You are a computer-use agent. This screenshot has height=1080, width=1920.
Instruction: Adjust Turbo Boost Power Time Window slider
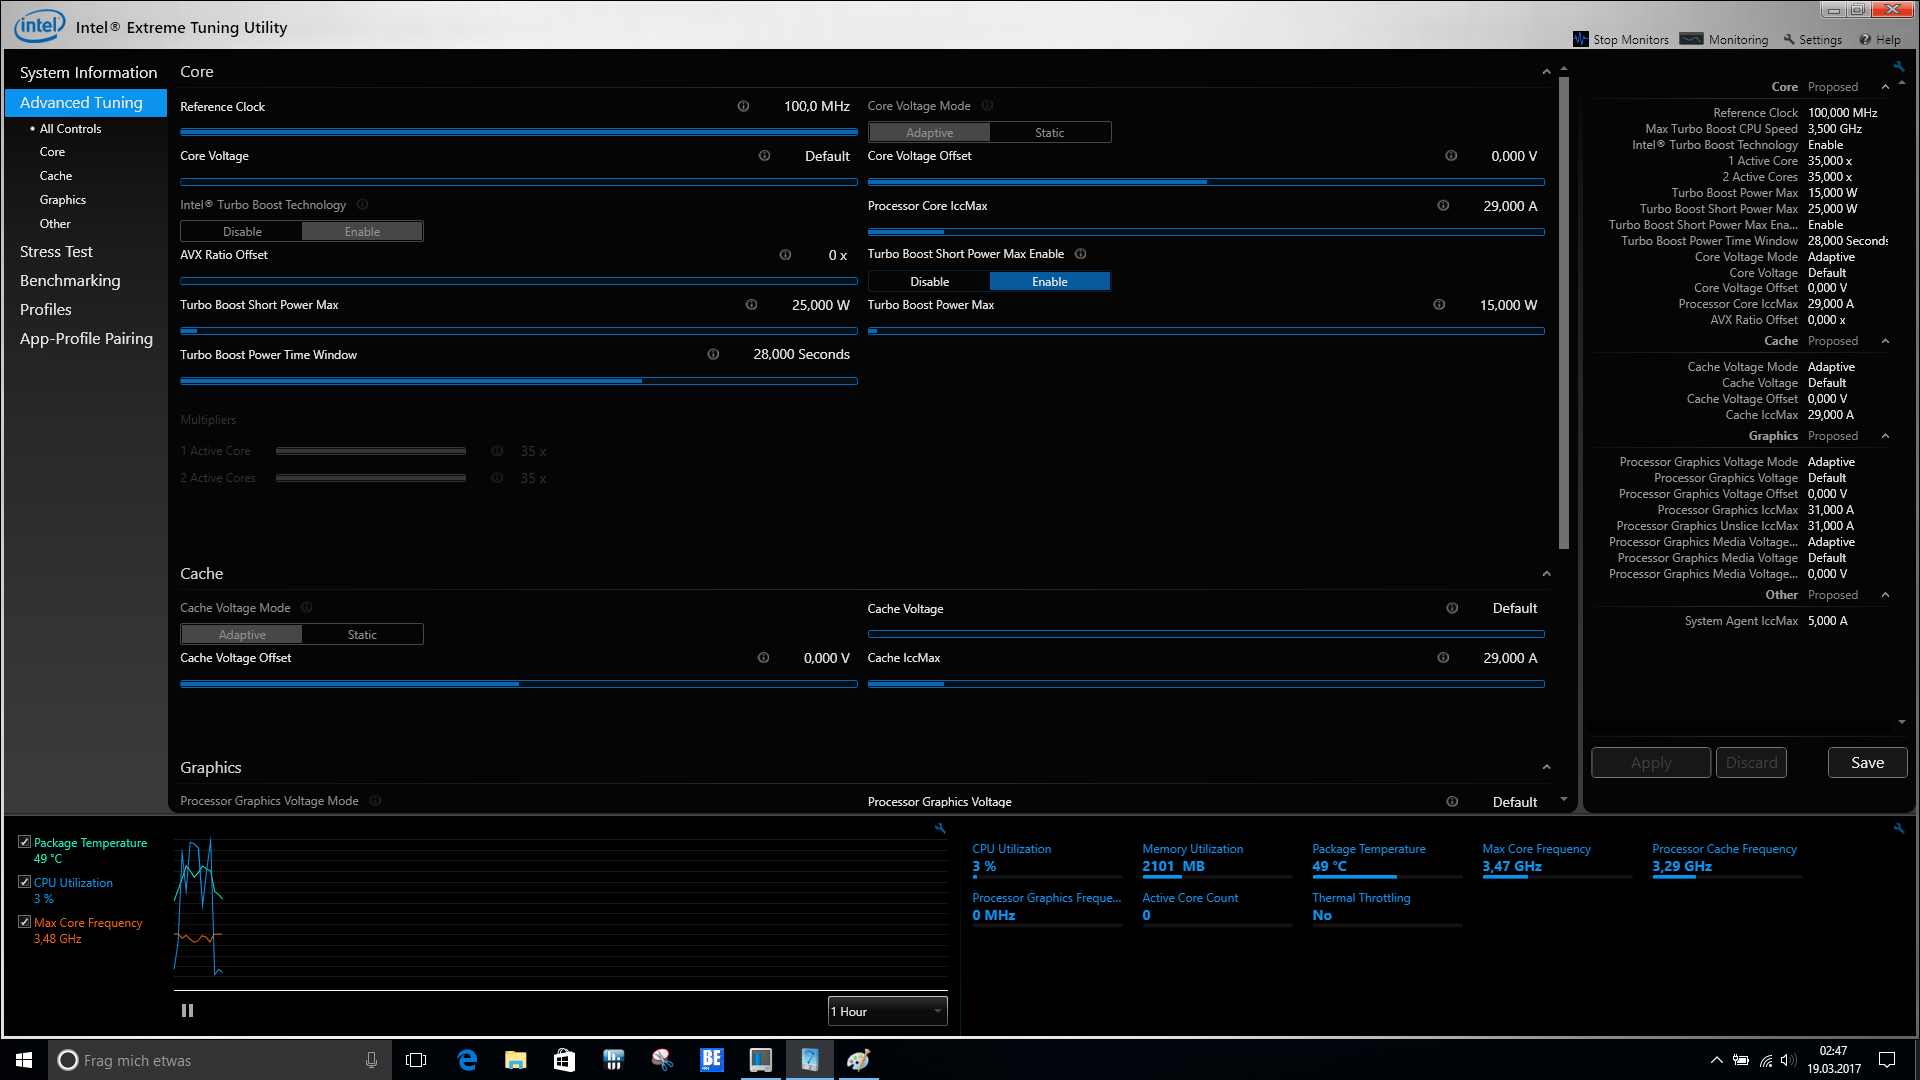642,381
